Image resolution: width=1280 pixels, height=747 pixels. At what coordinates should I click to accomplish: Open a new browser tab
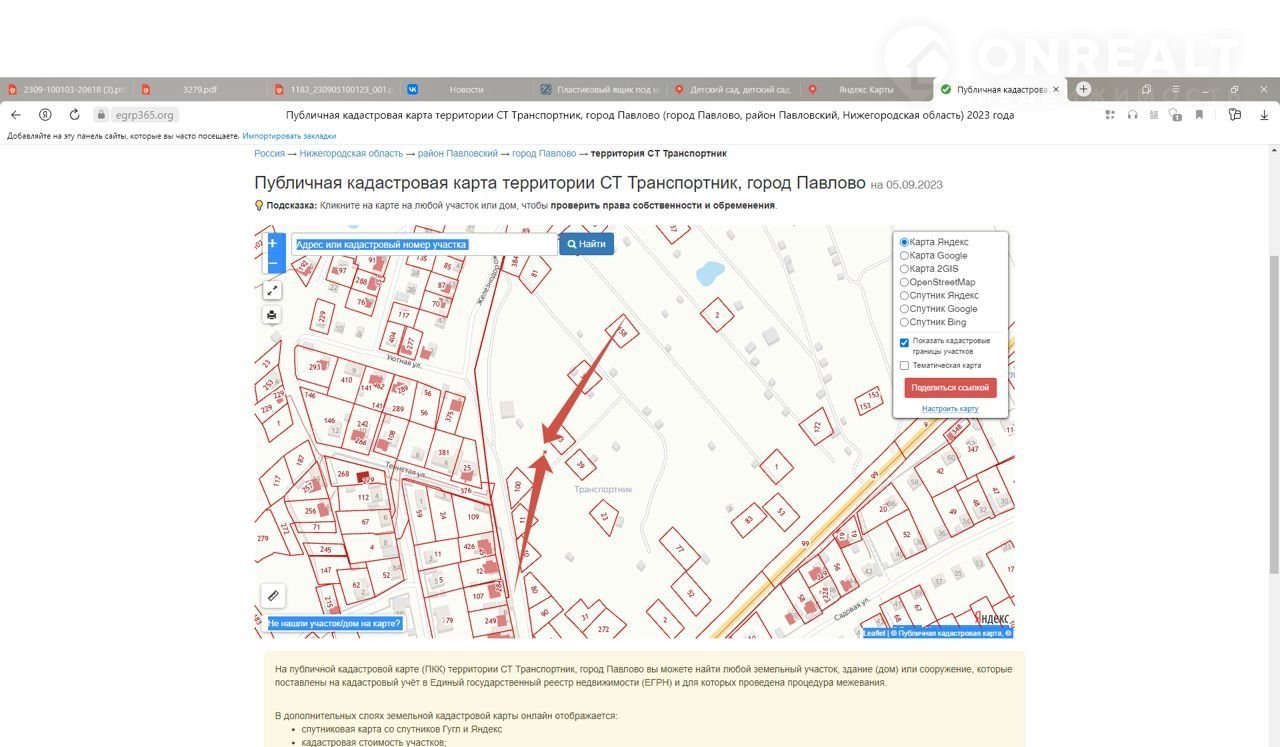(x=1083, y=89)
